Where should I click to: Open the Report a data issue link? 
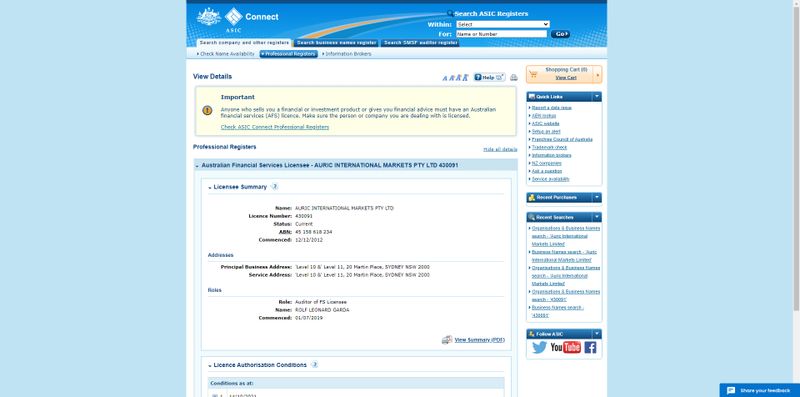[x=552, y=108]
